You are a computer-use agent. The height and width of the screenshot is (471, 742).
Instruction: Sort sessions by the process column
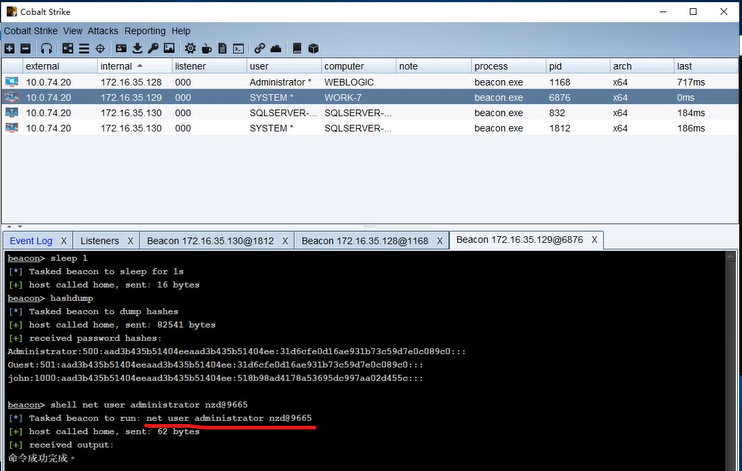[x=509, y=66]
